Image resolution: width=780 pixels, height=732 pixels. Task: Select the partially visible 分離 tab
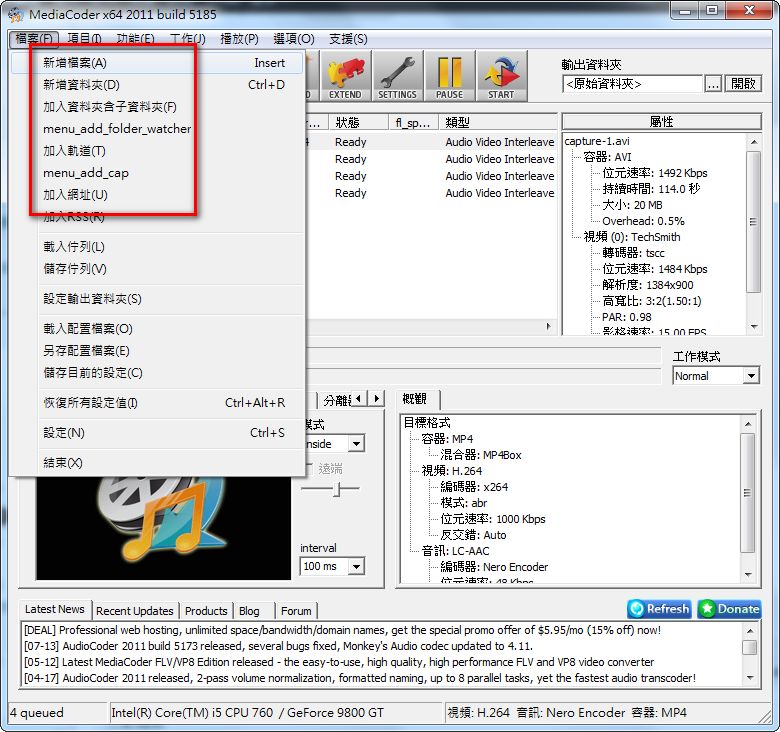[x=336, y=400]
